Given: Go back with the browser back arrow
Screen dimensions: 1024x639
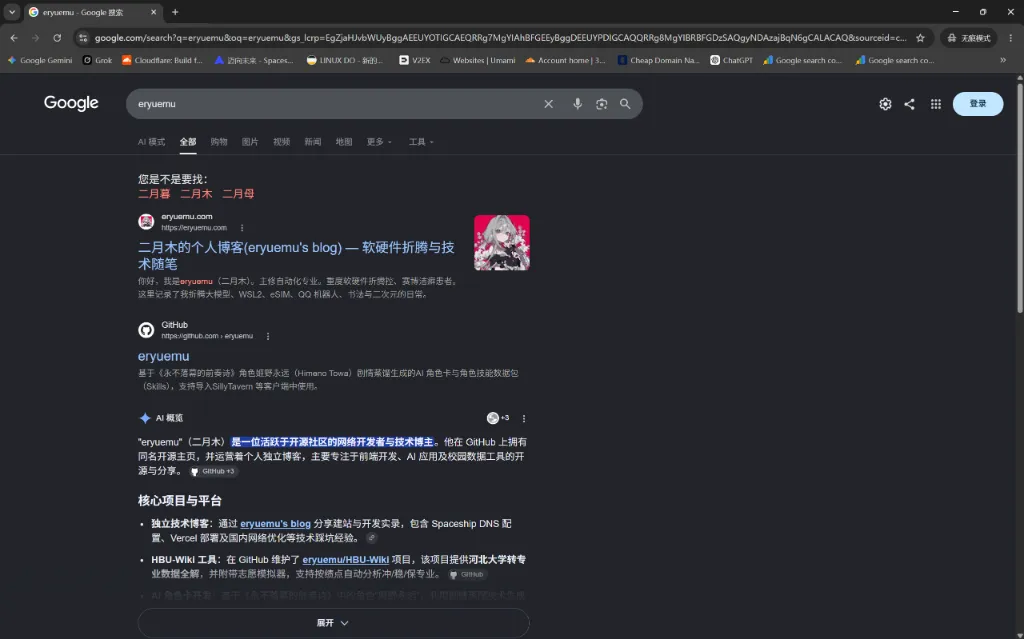Looking at the screenshot, I should pyautogui.click(x=14, y=38).
